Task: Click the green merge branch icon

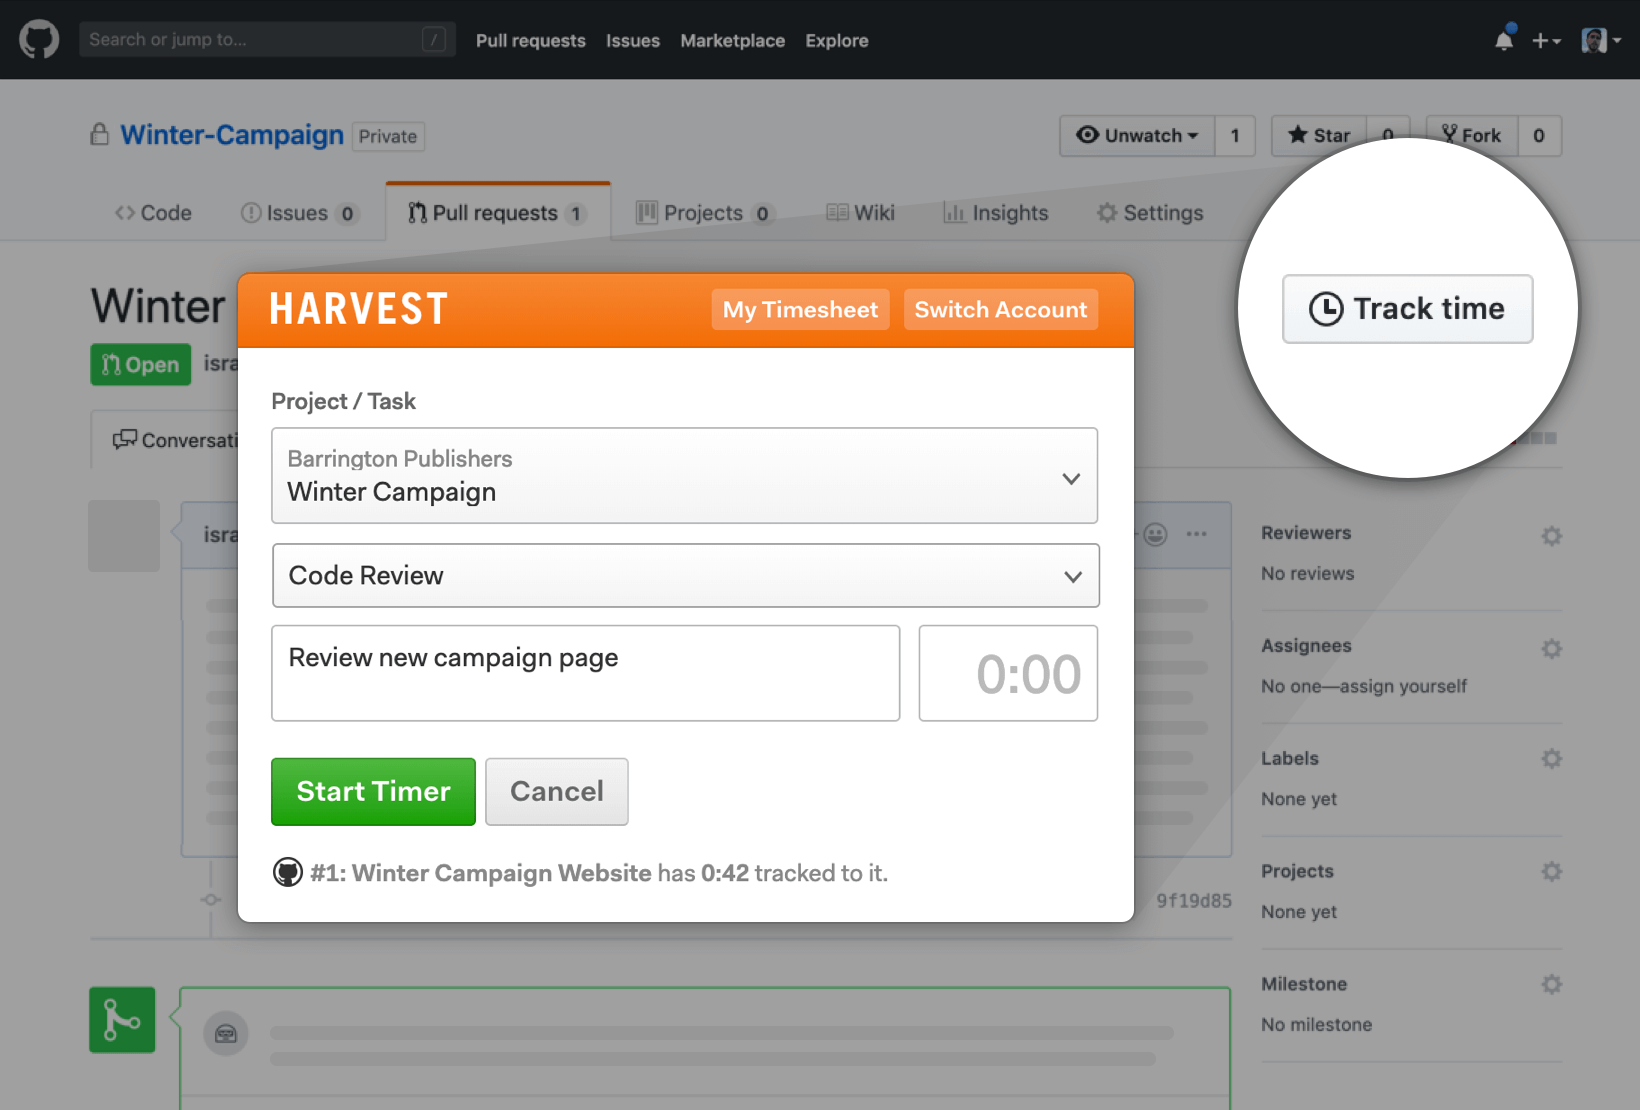Action: 122,1020
